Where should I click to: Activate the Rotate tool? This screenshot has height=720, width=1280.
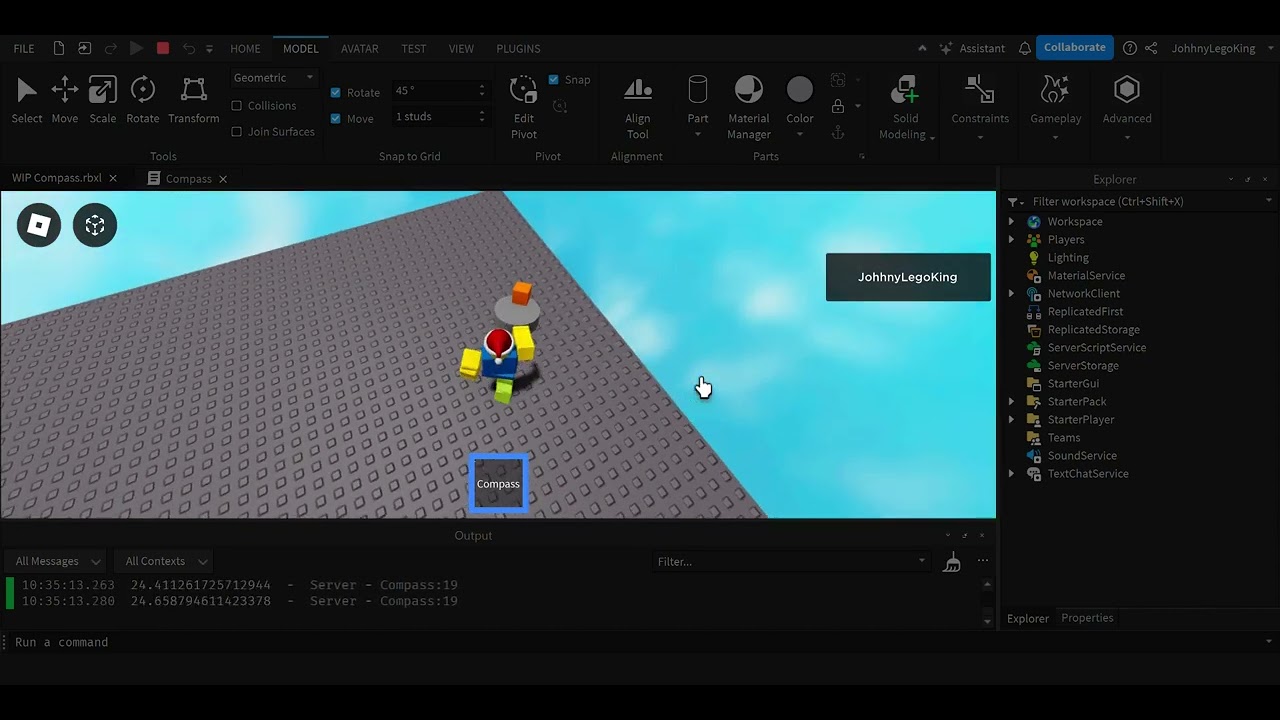143,100
